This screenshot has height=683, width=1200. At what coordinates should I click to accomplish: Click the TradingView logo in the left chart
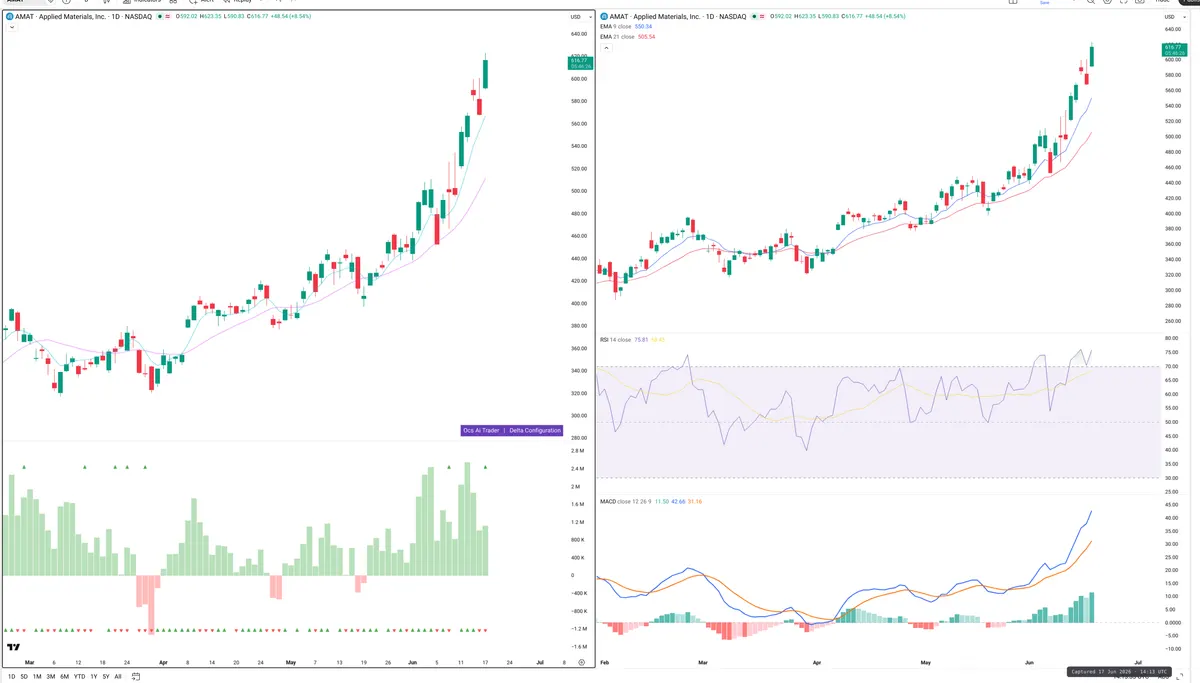coord(13,647)
